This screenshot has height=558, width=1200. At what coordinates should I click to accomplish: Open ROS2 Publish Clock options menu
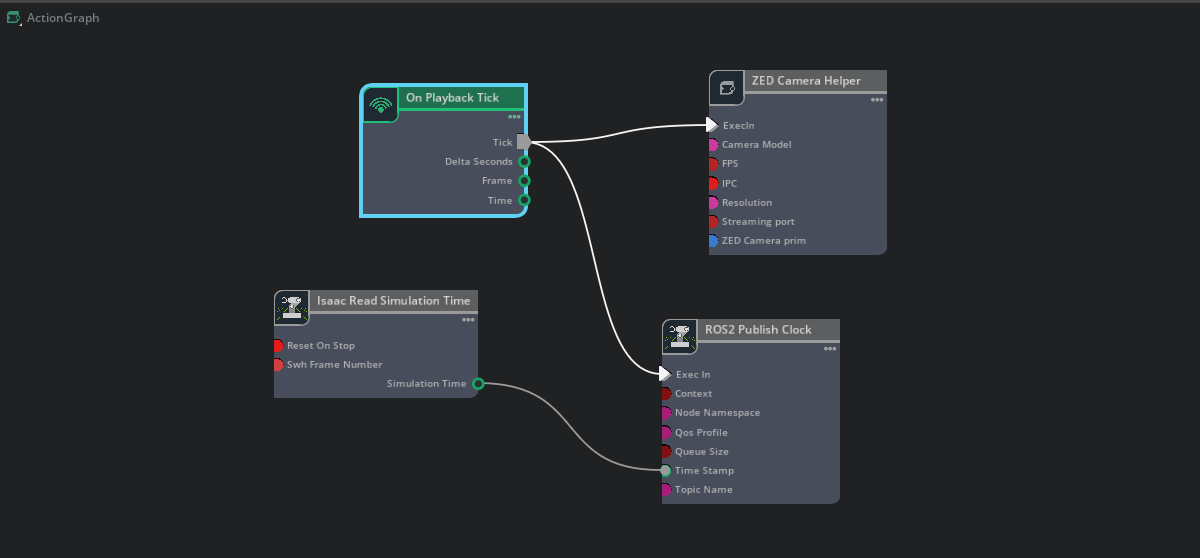pyautogui.click(x=829, y=349)
